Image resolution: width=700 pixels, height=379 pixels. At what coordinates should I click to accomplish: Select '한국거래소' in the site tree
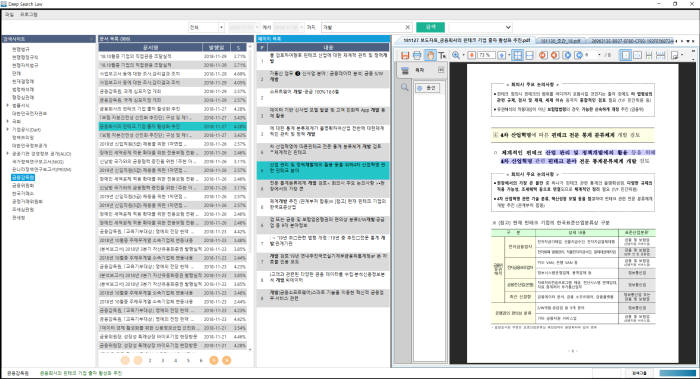click(23, 193)
